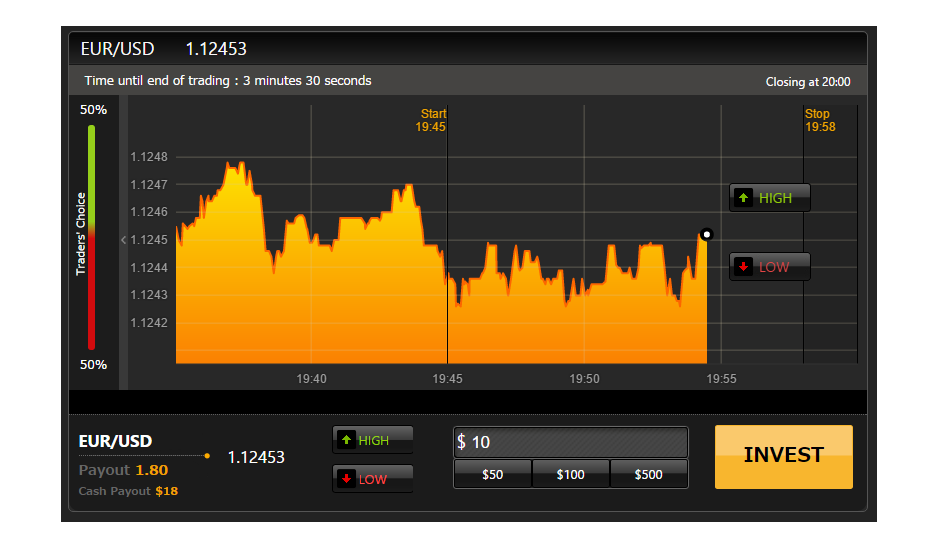The height and width of the screenshot is (556, 936).
Task: Expand the left chevron beside the chart
Action: (x=123, y=240)
